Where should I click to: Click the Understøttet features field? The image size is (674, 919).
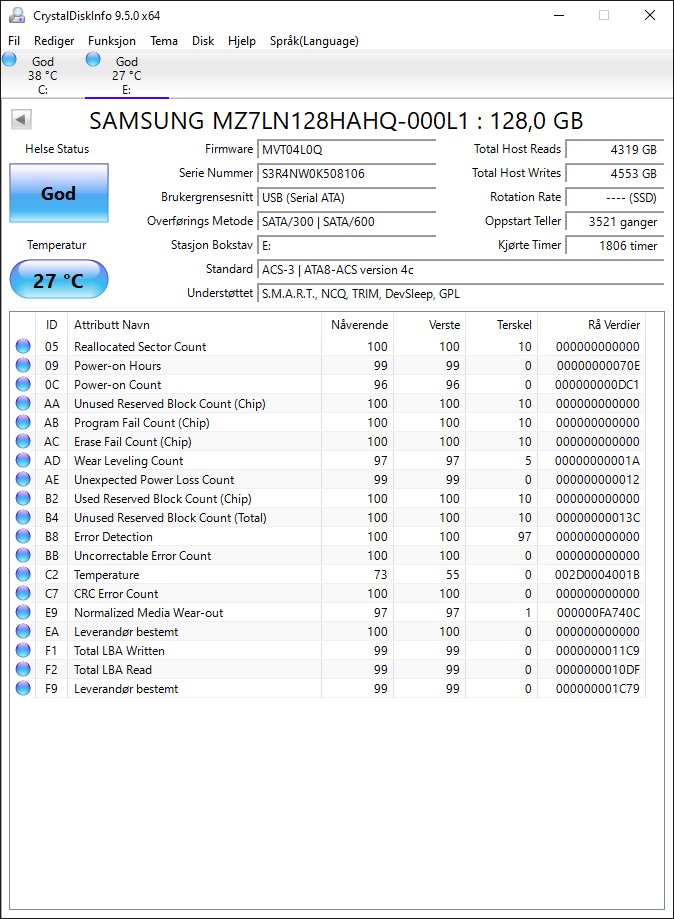coord(461,294)
